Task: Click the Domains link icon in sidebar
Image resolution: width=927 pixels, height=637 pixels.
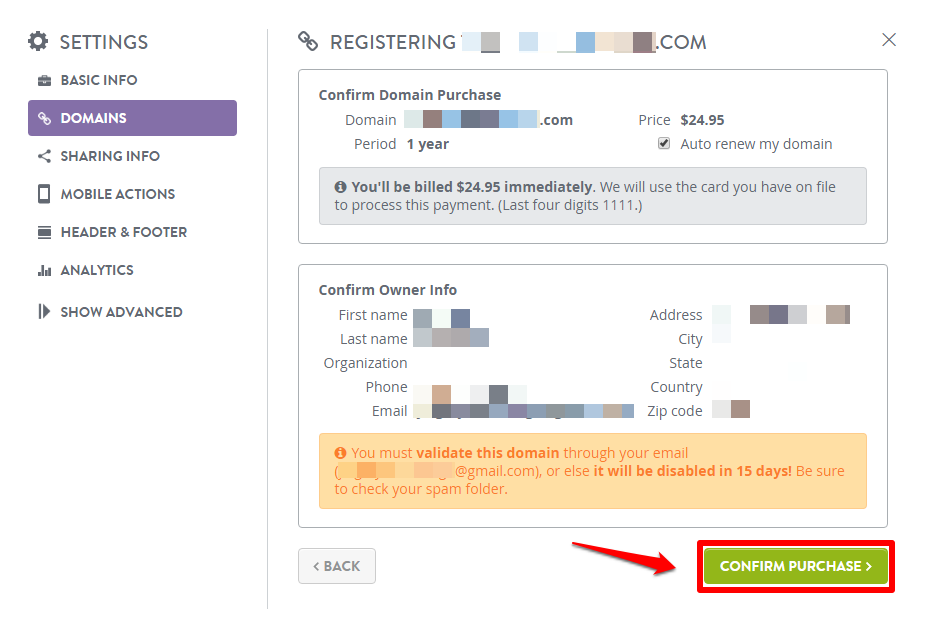Action: pyautogui.click(x=44, y=118)
